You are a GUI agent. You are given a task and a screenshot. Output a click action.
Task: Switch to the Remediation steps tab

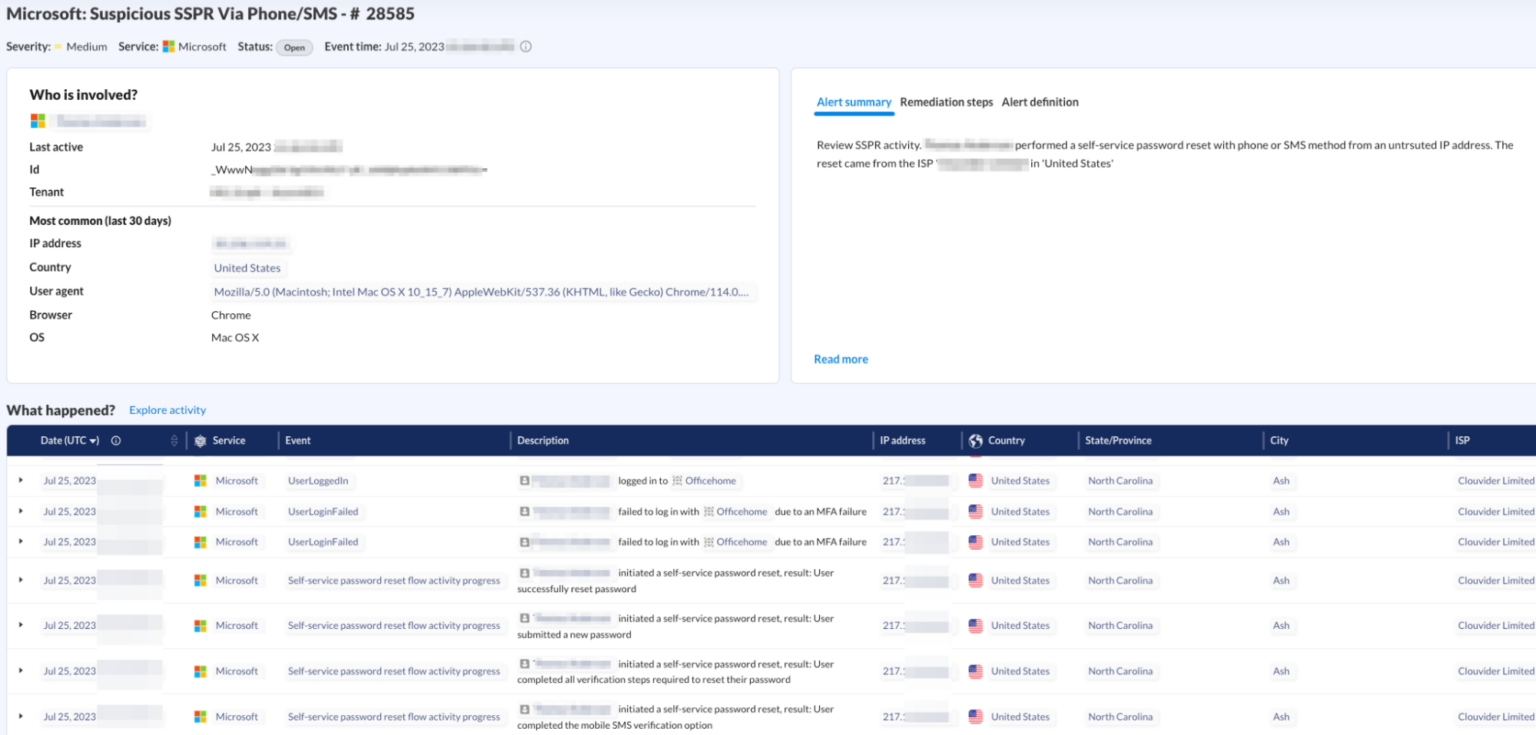946,102
